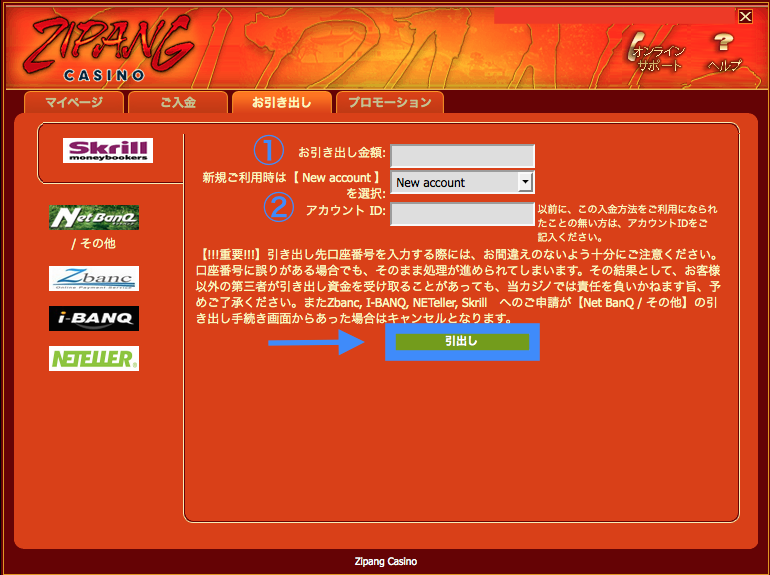Choose the NetBanQ payment logo
Screen dimensions: 770x575
[x=94, y=218]
